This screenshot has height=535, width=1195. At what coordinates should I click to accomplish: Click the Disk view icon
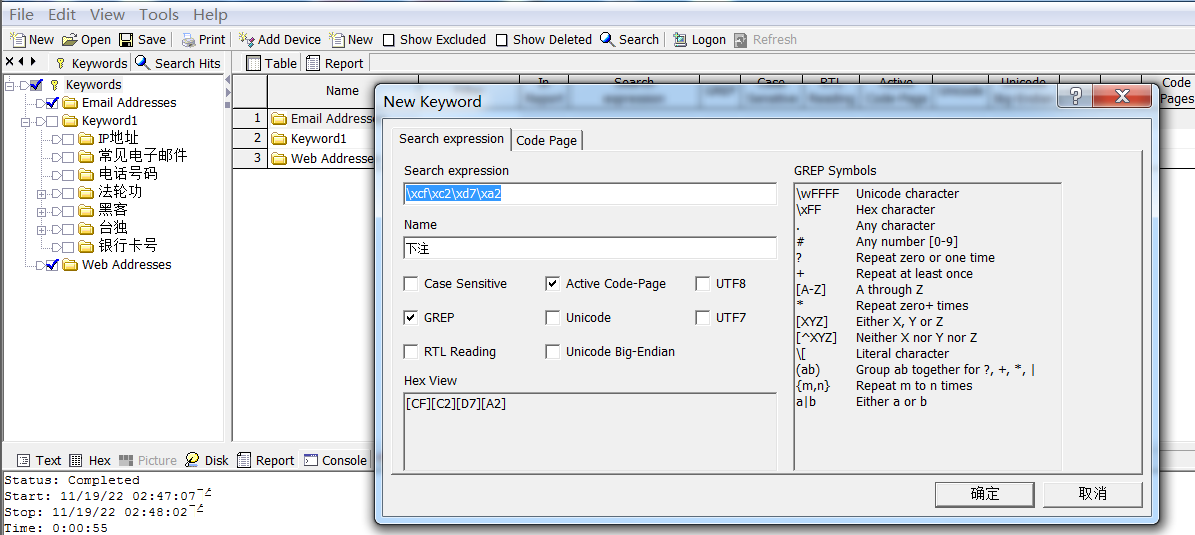click(x=192, y=460)
